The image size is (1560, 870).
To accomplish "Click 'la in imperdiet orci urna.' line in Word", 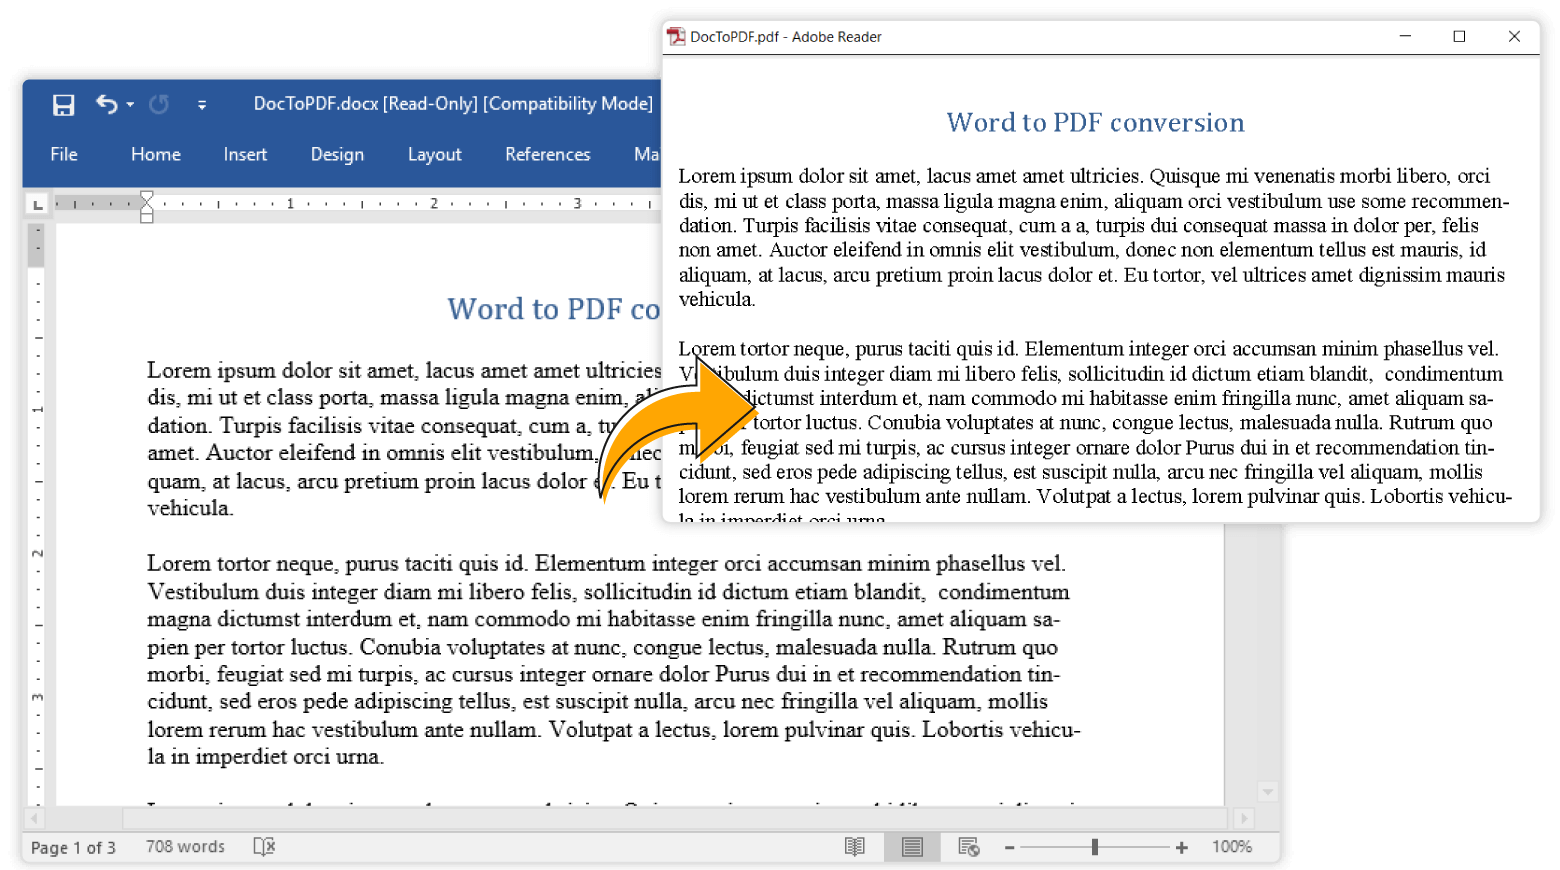I will coord(266,757).
